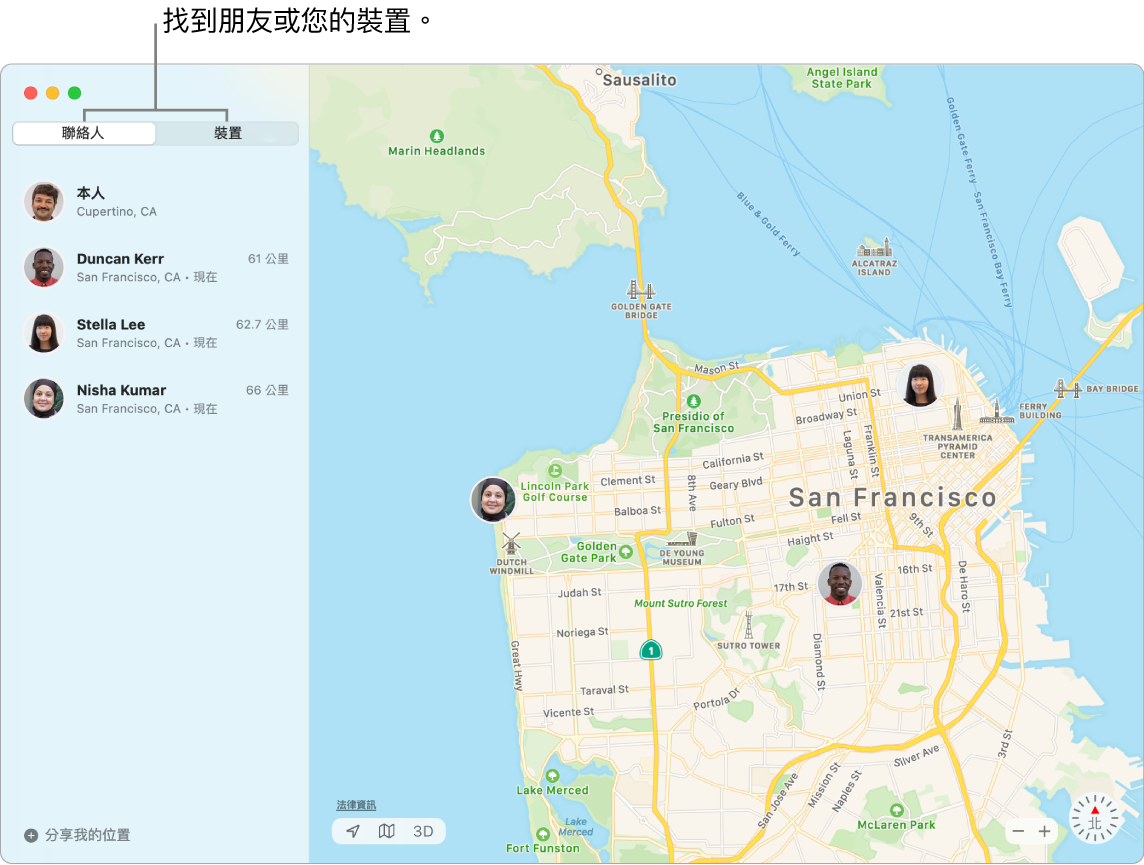Click Stella Lee's avatar on the map
Viewport: 1144px width, 865px height.
[x=919, y=383]
